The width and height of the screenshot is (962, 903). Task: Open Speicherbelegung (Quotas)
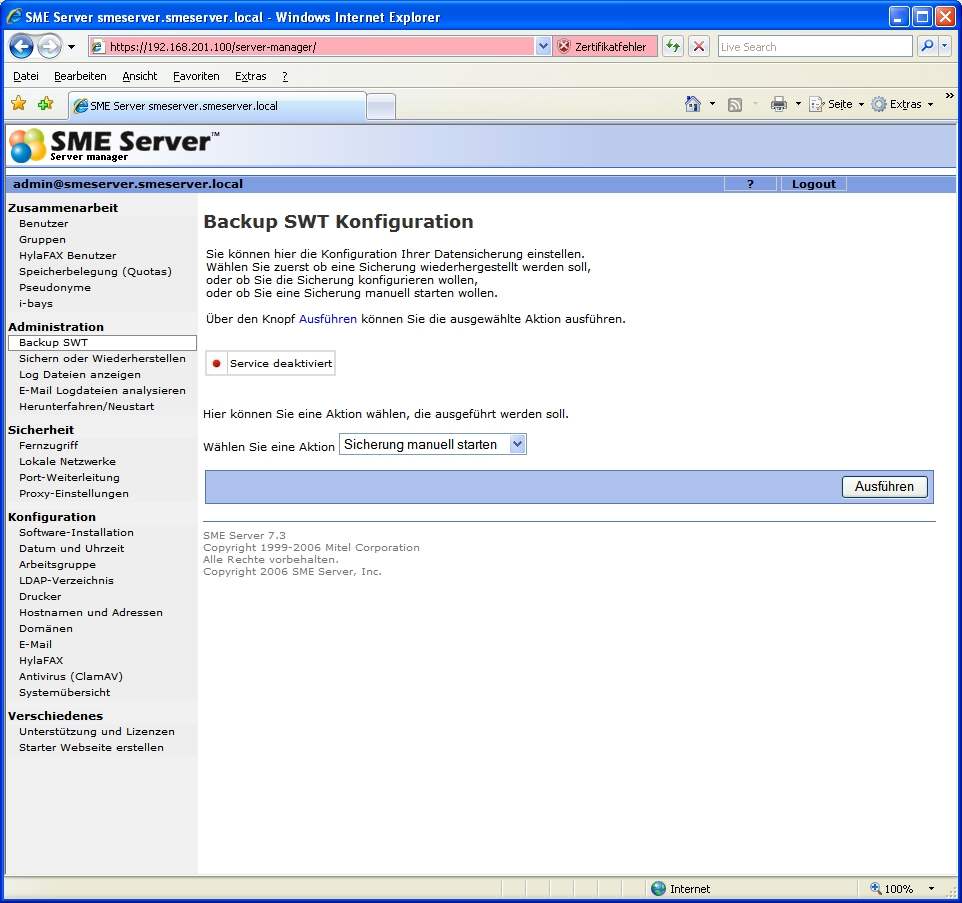pyautogui.click(x=95, y=271)
